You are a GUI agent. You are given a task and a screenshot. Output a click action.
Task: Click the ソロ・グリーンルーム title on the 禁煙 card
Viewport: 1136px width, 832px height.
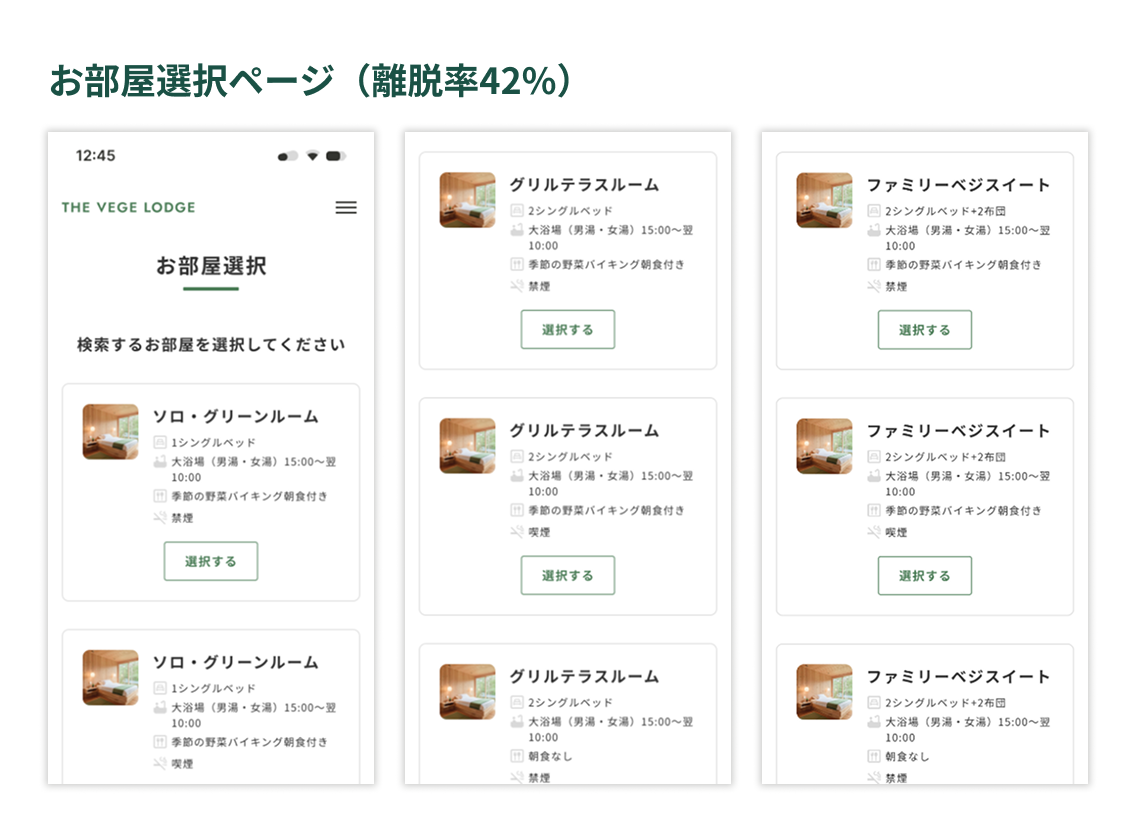235,417
